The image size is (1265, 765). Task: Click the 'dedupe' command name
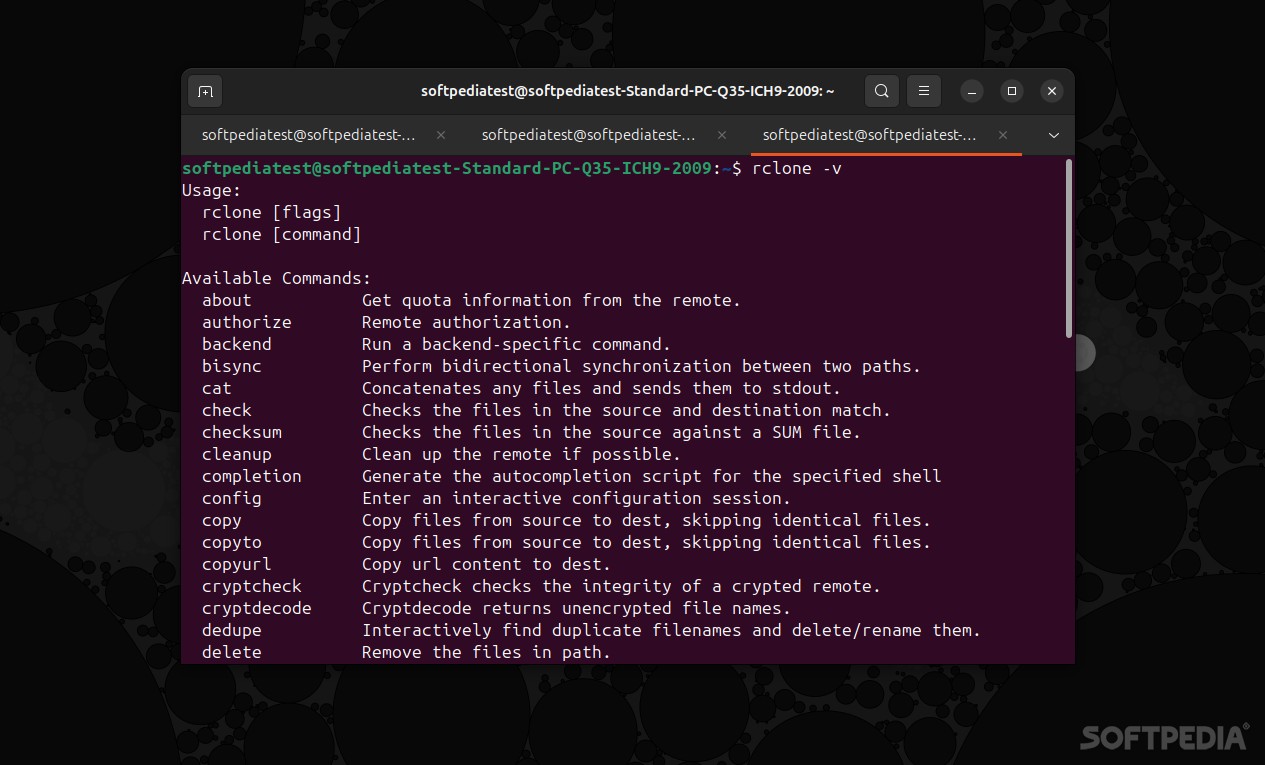point(232,630)
